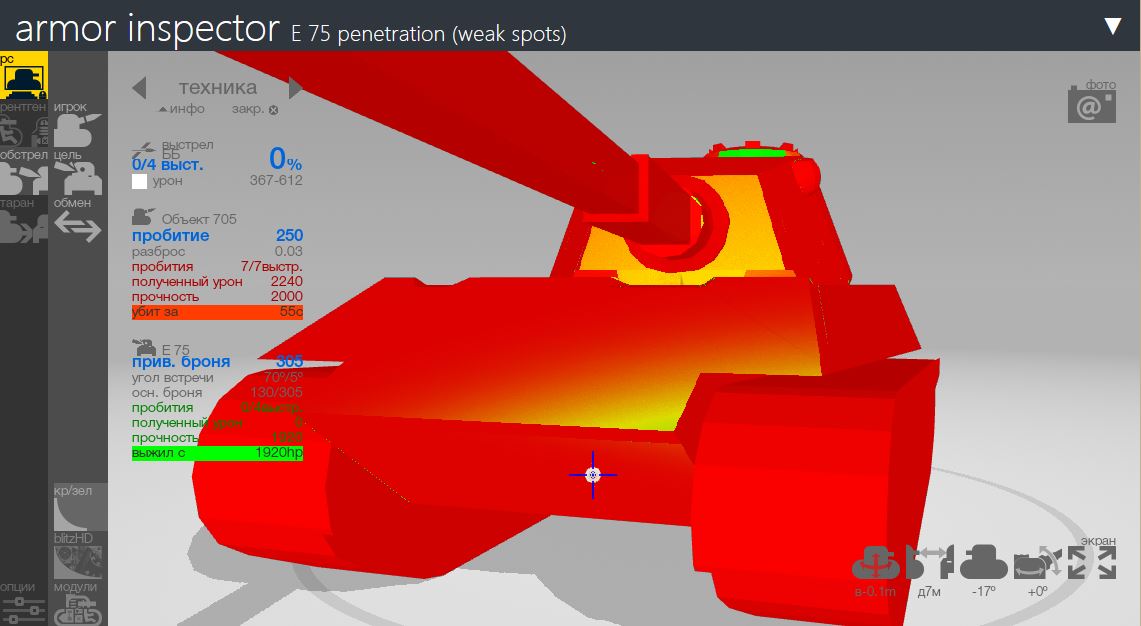Click the armor inspector title text

tap(147, 28)
